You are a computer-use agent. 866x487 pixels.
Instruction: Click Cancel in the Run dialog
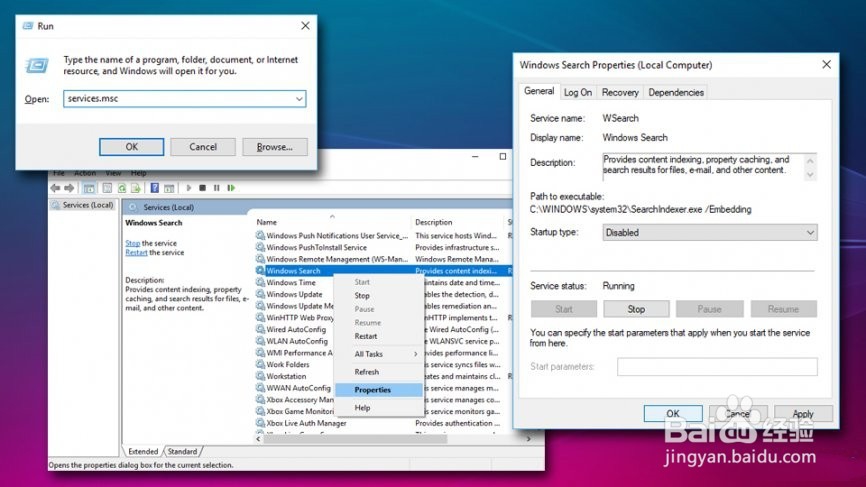click(203, 147)
